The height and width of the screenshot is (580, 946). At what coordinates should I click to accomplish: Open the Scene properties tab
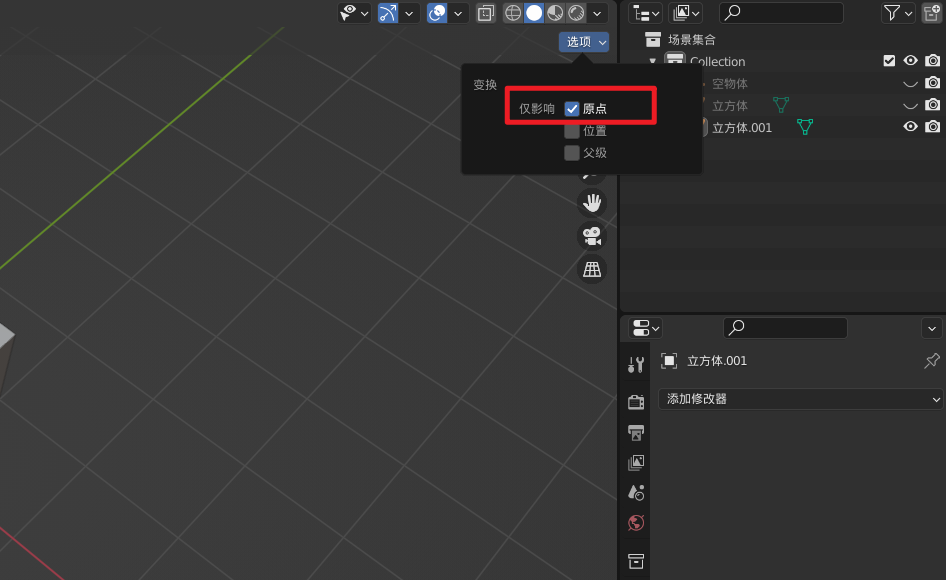(x=636, y=492)
